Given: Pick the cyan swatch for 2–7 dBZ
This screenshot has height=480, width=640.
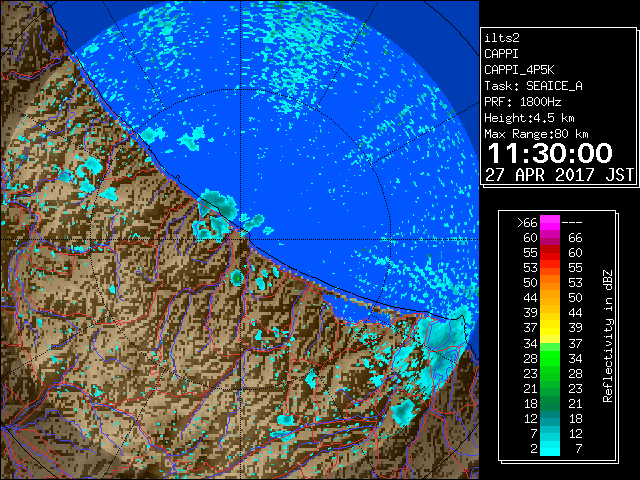Looking at the screenshot, I should (x=550, y=449).
